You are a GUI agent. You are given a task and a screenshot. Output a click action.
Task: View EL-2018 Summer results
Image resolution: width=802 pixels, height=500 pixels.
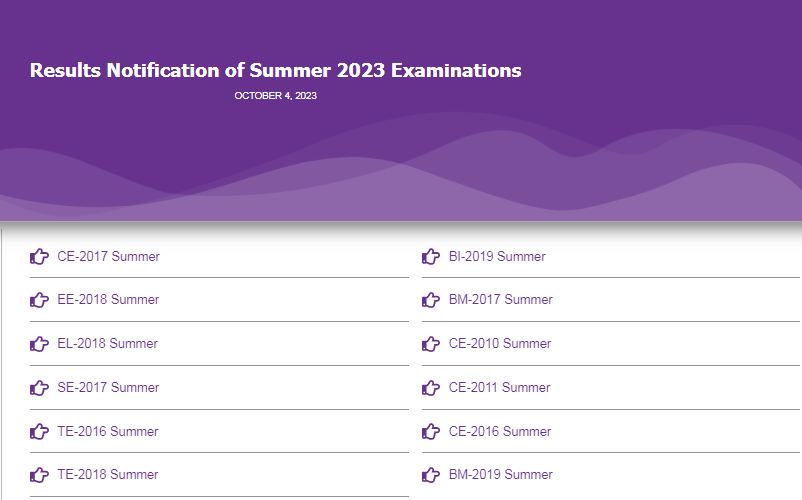tap(107, 344)
